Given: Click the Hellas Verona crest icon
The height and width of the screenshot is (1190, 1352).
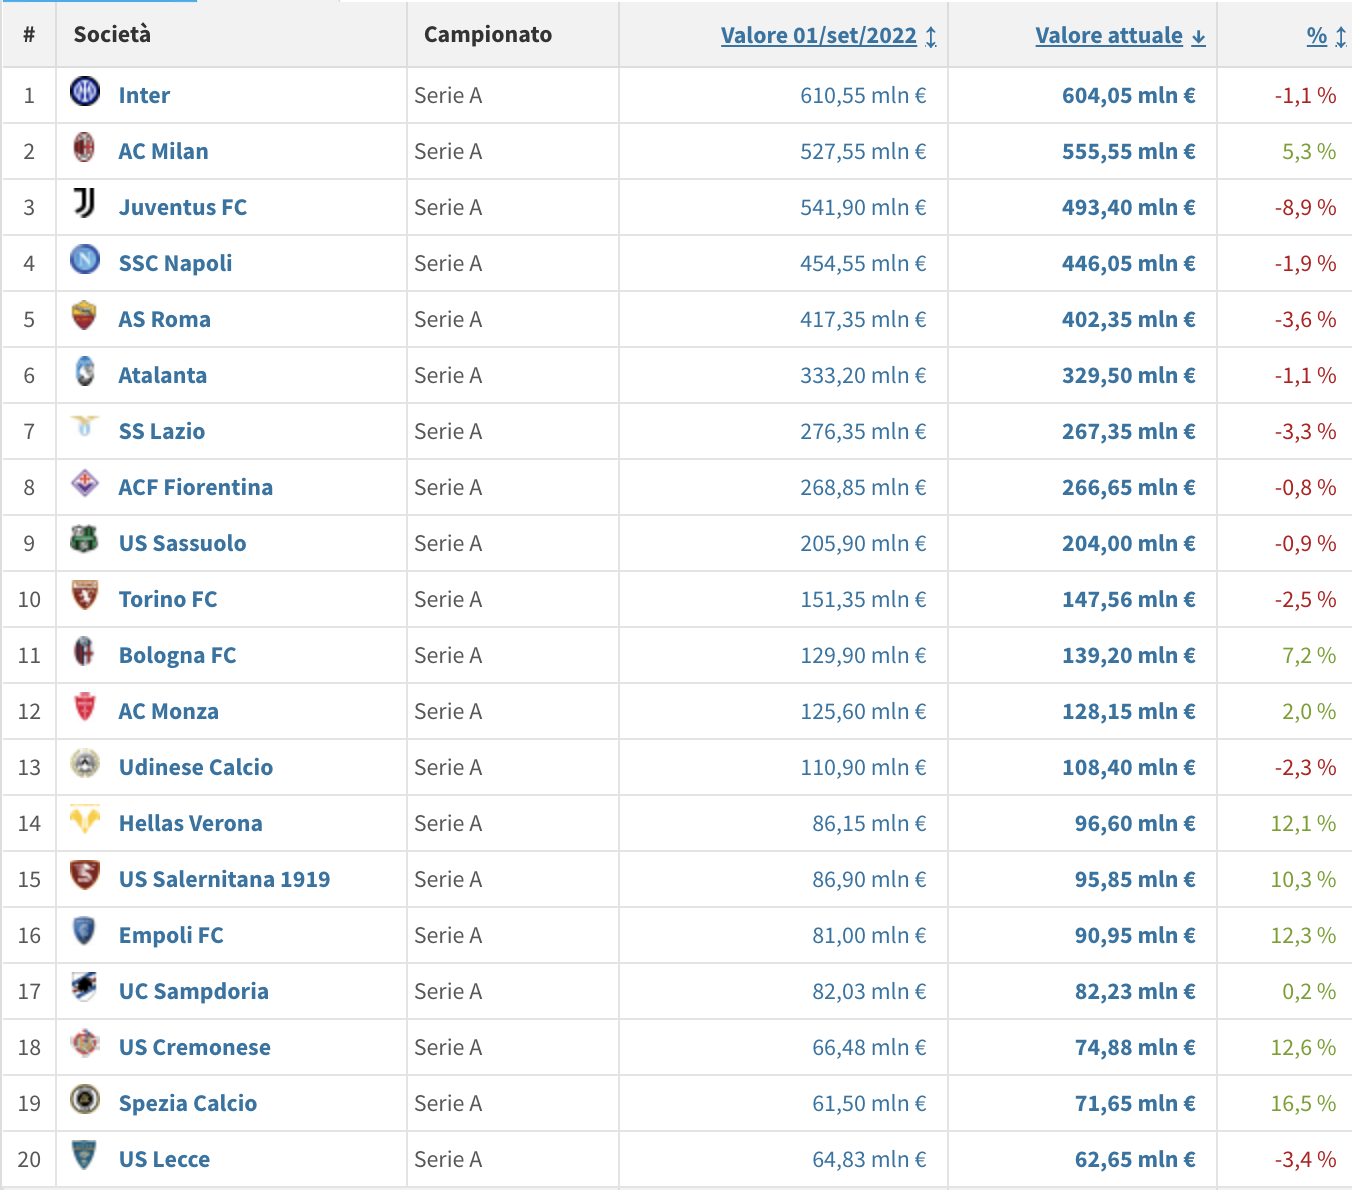Looking at the screenshot, I should point(85,819).
